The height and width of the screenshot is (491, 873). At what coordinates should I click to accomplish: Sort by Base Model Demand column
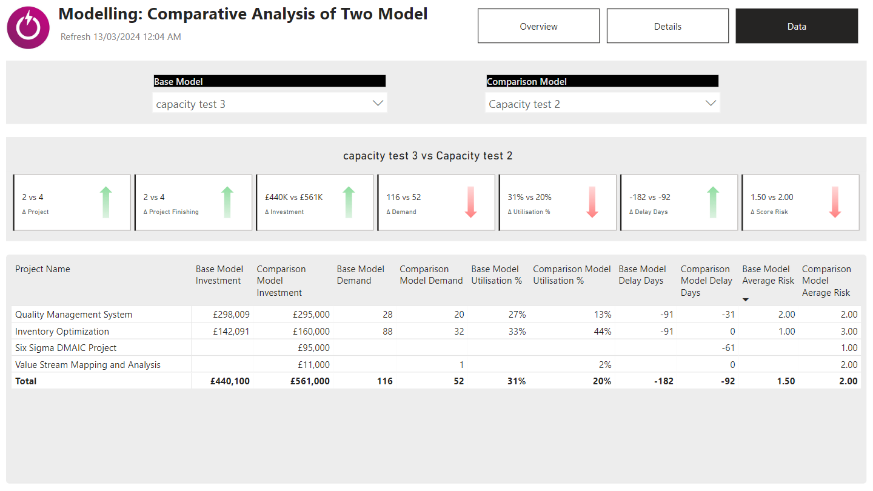[x=360, y=275]
